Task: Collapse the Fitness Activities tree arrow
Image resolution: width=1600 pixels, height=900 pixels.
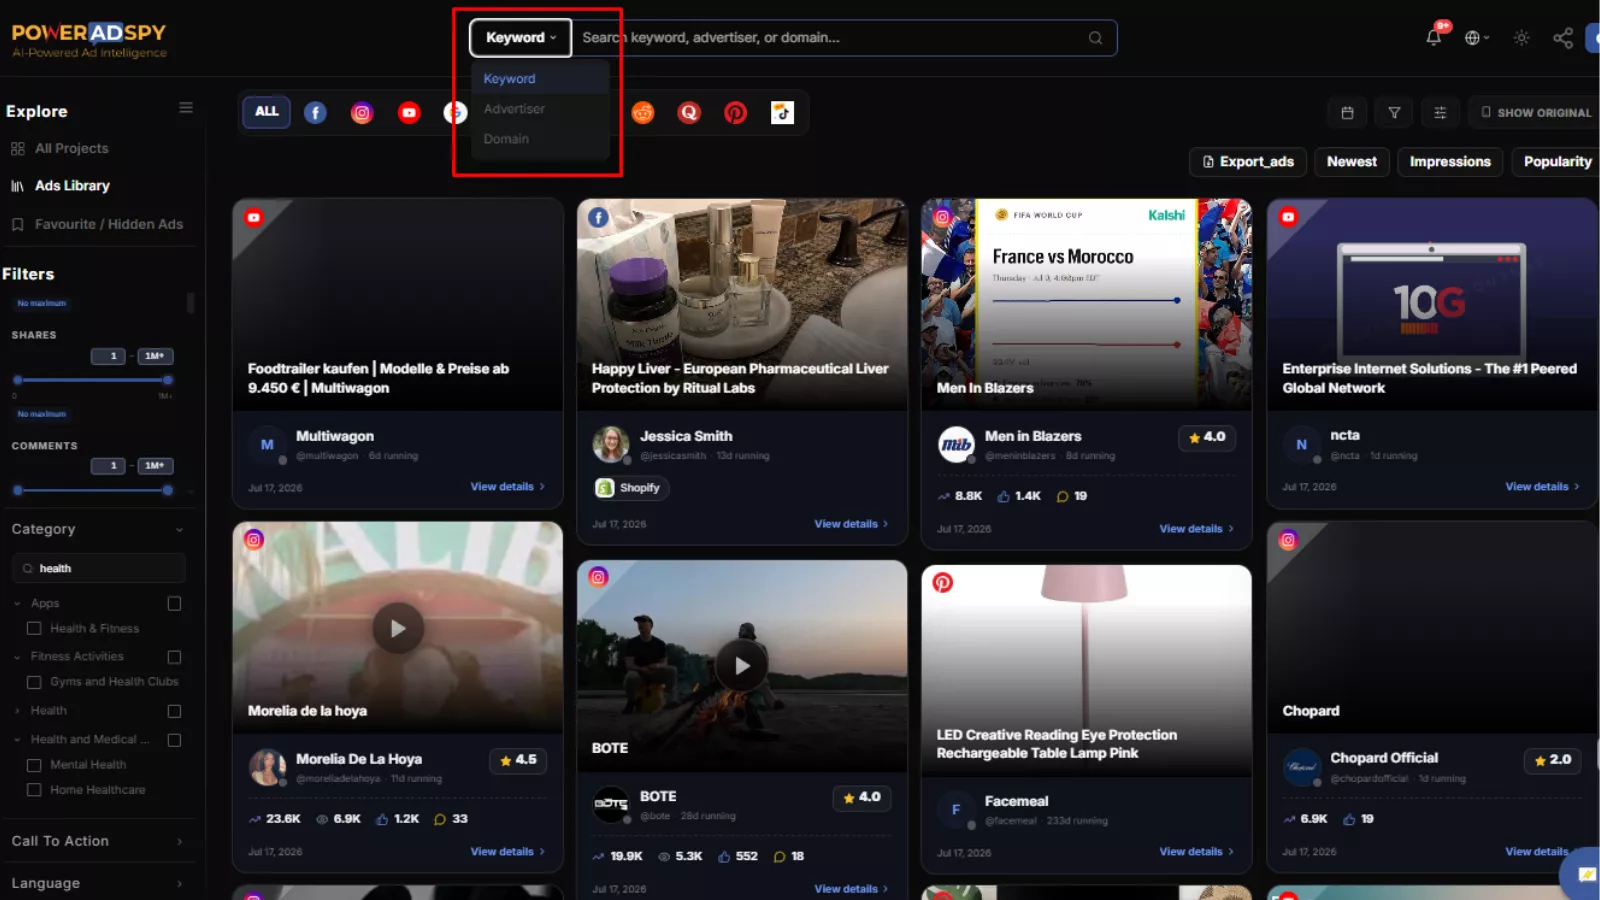Action: click(17, 657)
